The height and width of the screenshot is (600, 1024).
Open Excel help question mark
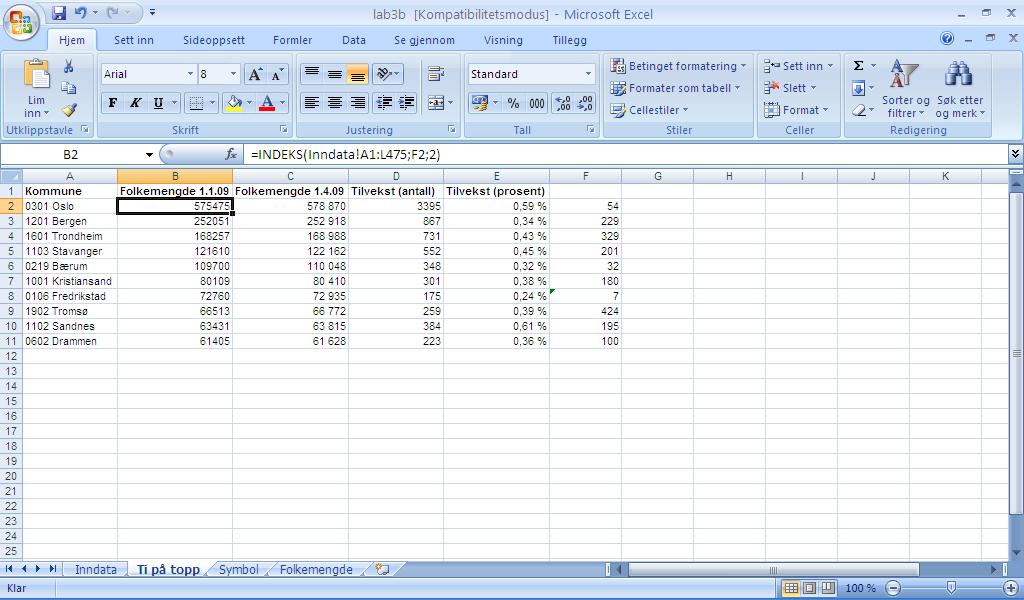click(x=947, y=39)
